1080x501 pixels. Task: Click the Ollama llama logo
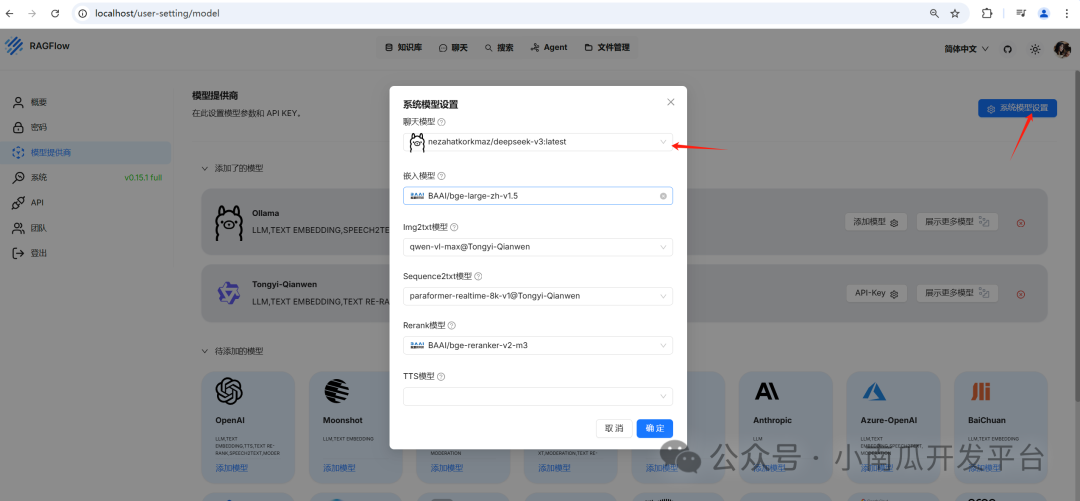tap(229, 222)
